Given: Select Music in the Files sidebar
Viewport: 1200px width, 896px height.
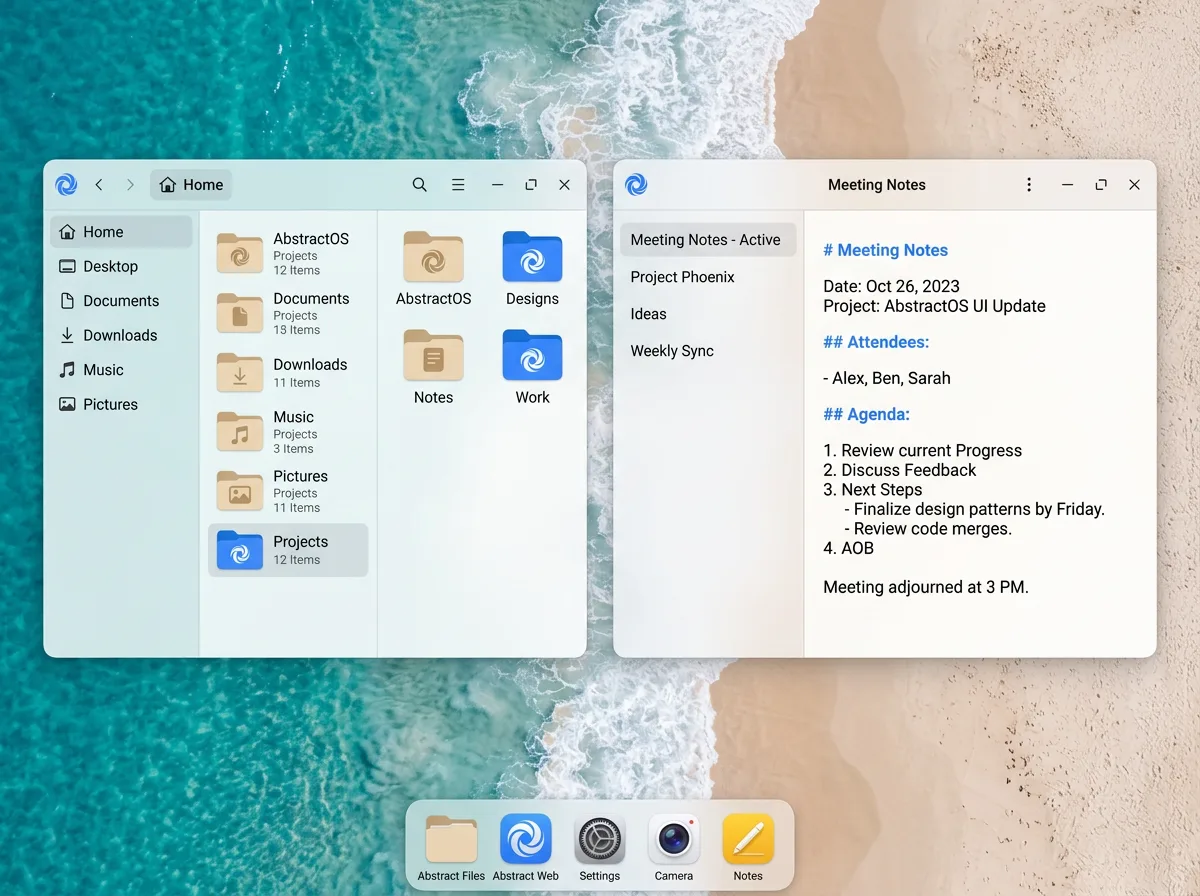Looking at the screenshot, I should pyautogui.click(x=121, y=370).
